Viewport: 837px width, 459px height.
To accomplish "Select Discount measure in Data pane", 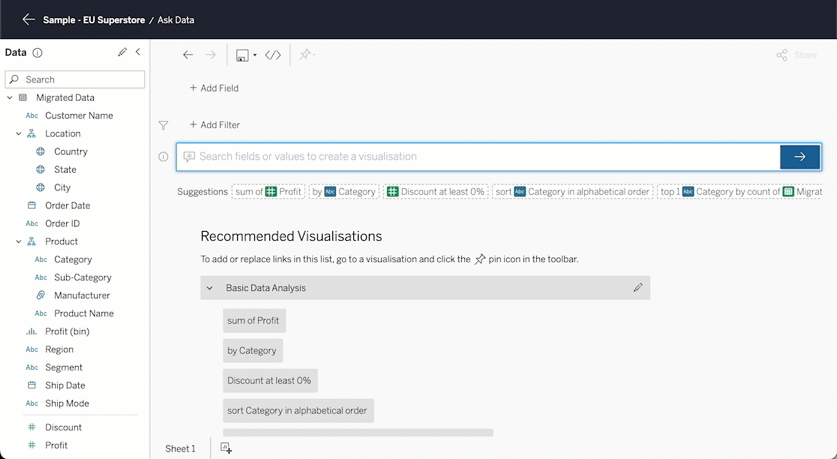I will (64, 428).
